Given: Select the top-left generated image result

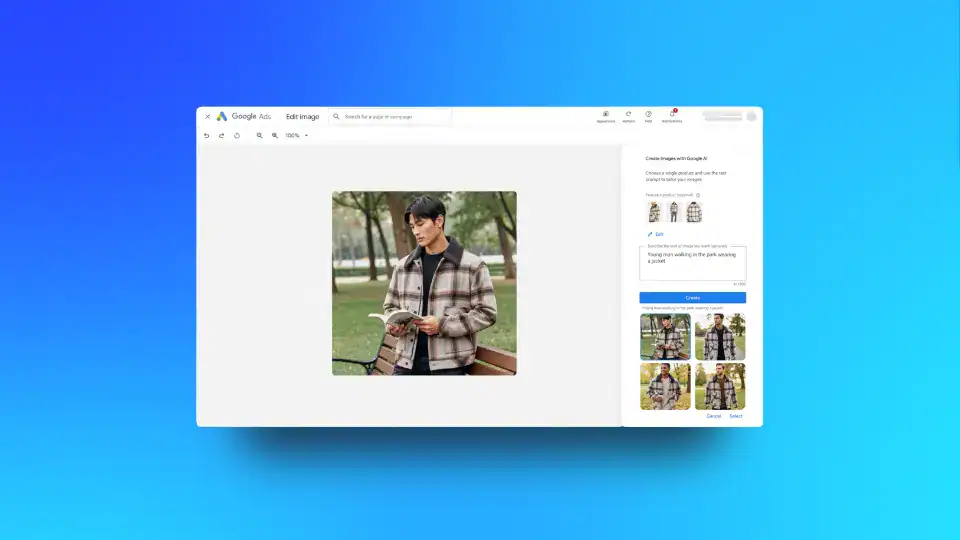Looking at the screenshot, I should [x=666, y=337].
